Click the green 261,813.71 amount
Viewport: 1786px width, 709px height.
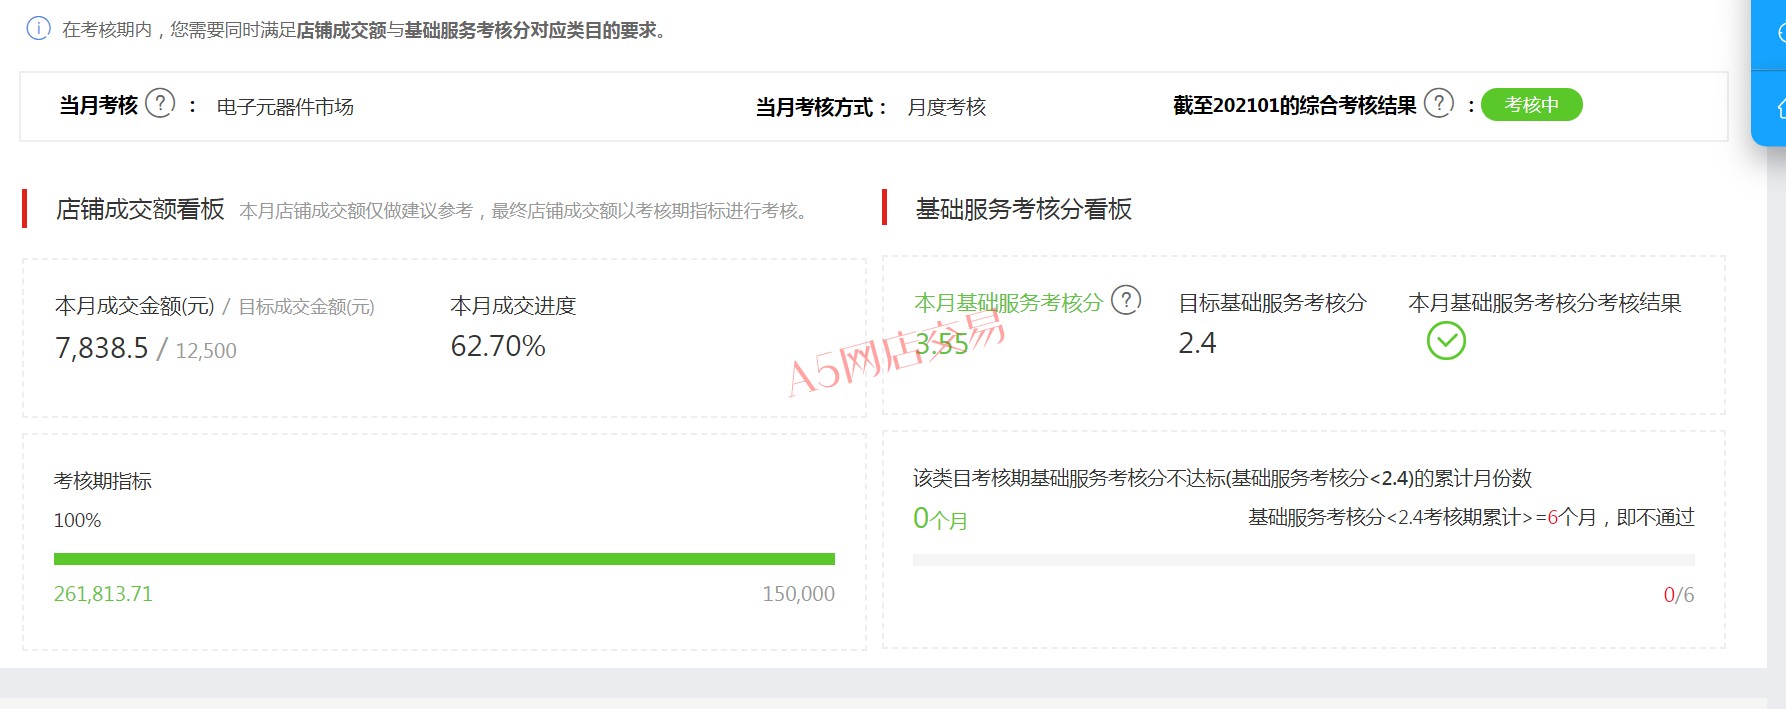tap(103, 594)
